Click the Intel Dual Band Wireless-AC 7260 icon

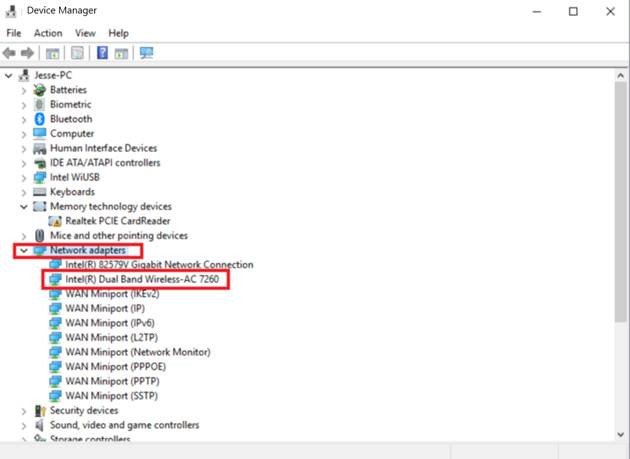55,279
